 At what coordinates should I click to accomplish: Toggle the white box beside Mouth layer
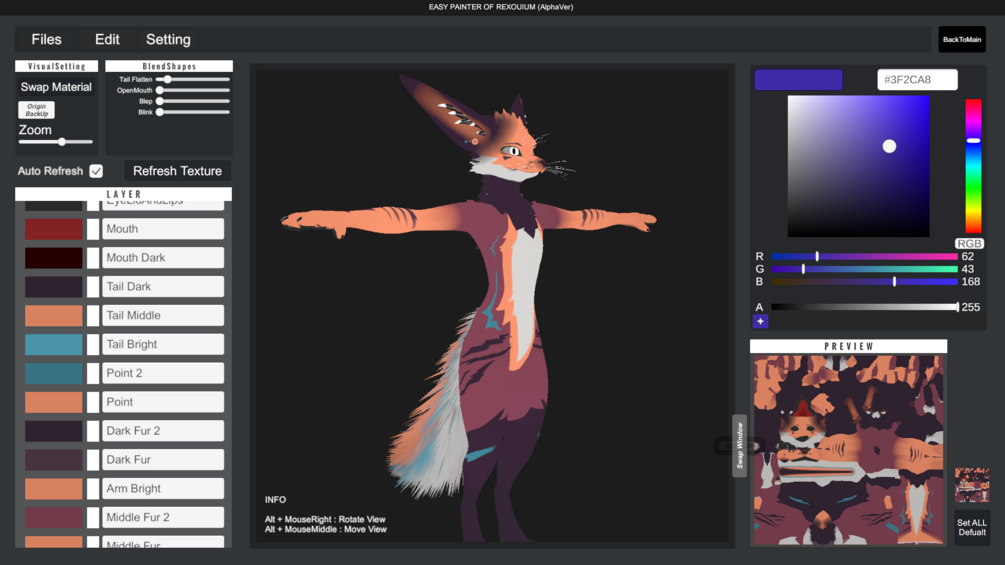[x=93, y=229]
